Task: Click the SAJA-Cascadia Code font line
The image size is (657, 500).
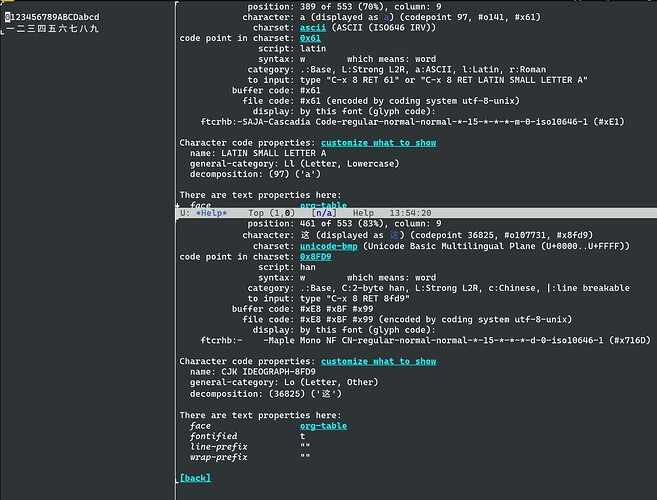Action: [x=412, y=122]
